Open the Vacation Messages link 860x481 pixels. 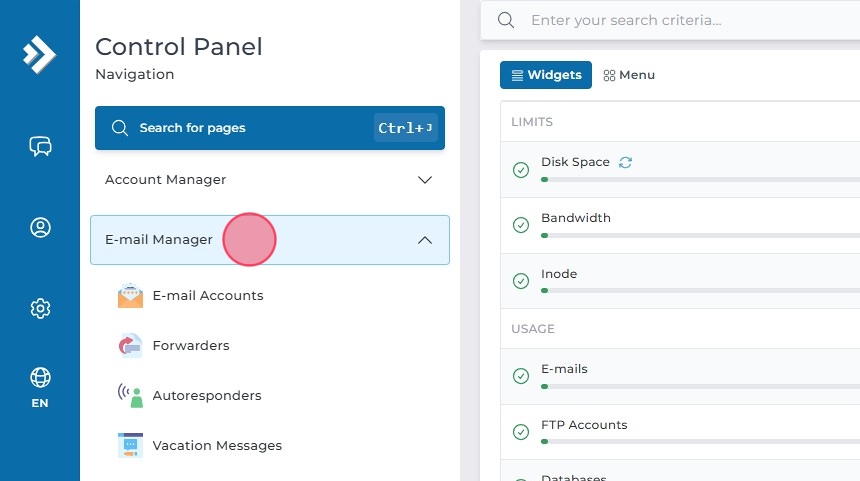click(x=217, y=446)
